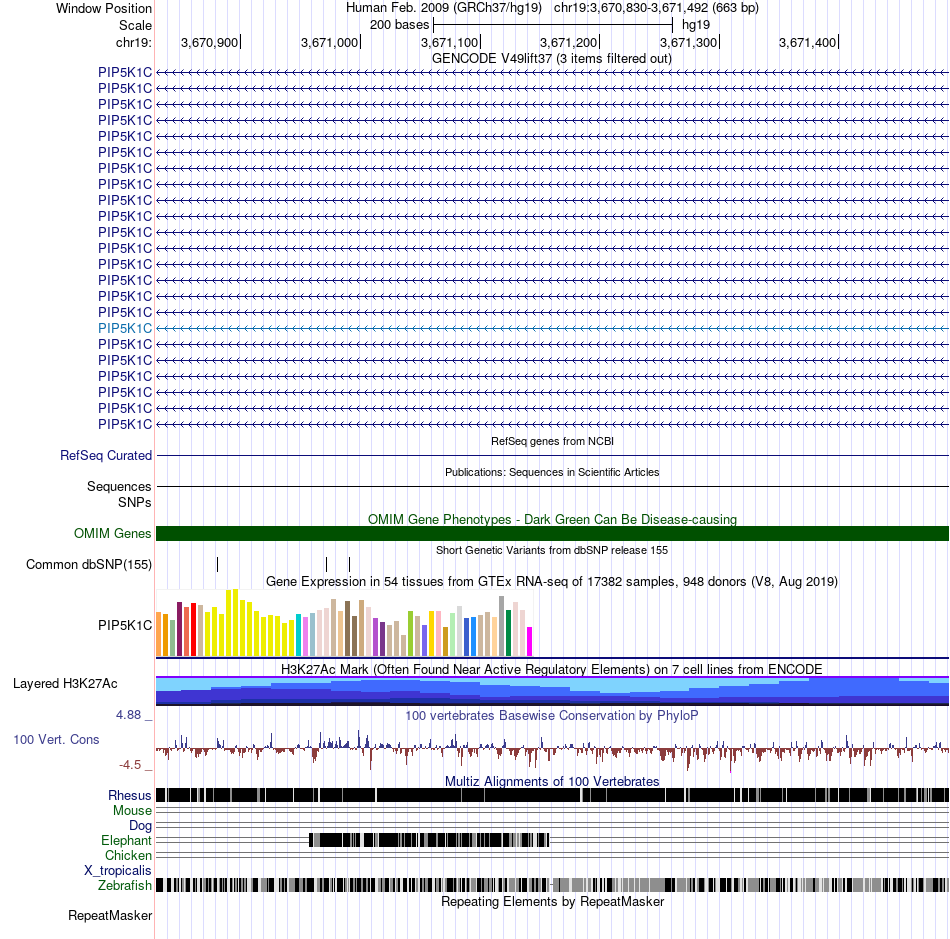
Task: Click the SNPs track label
Action: pyautogui.click(x=135, y=502)
